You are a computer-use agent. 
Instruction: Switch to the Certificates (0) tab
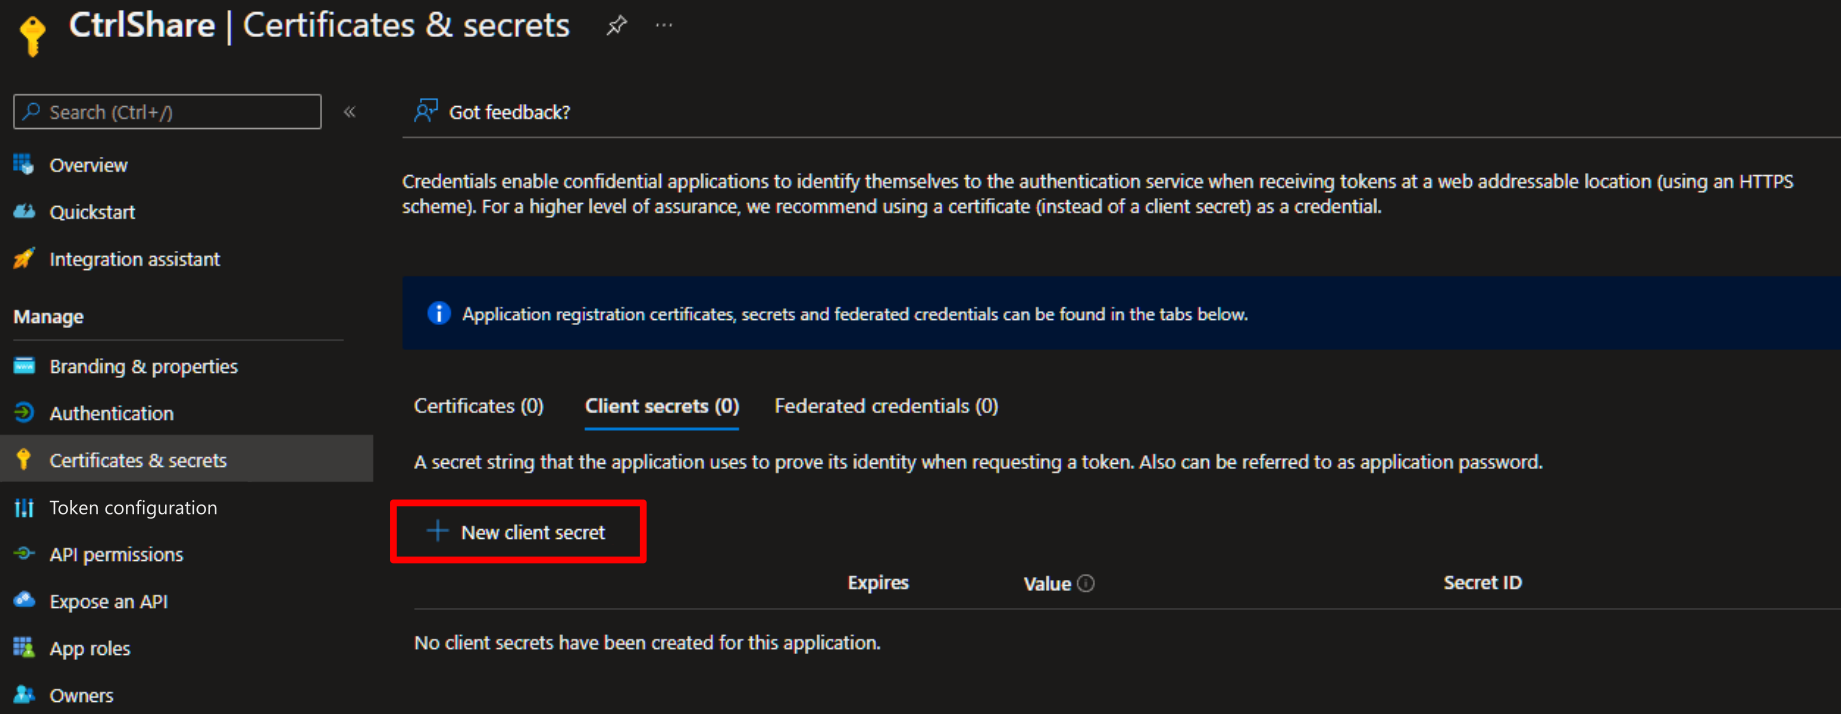[x=479, y=406]
